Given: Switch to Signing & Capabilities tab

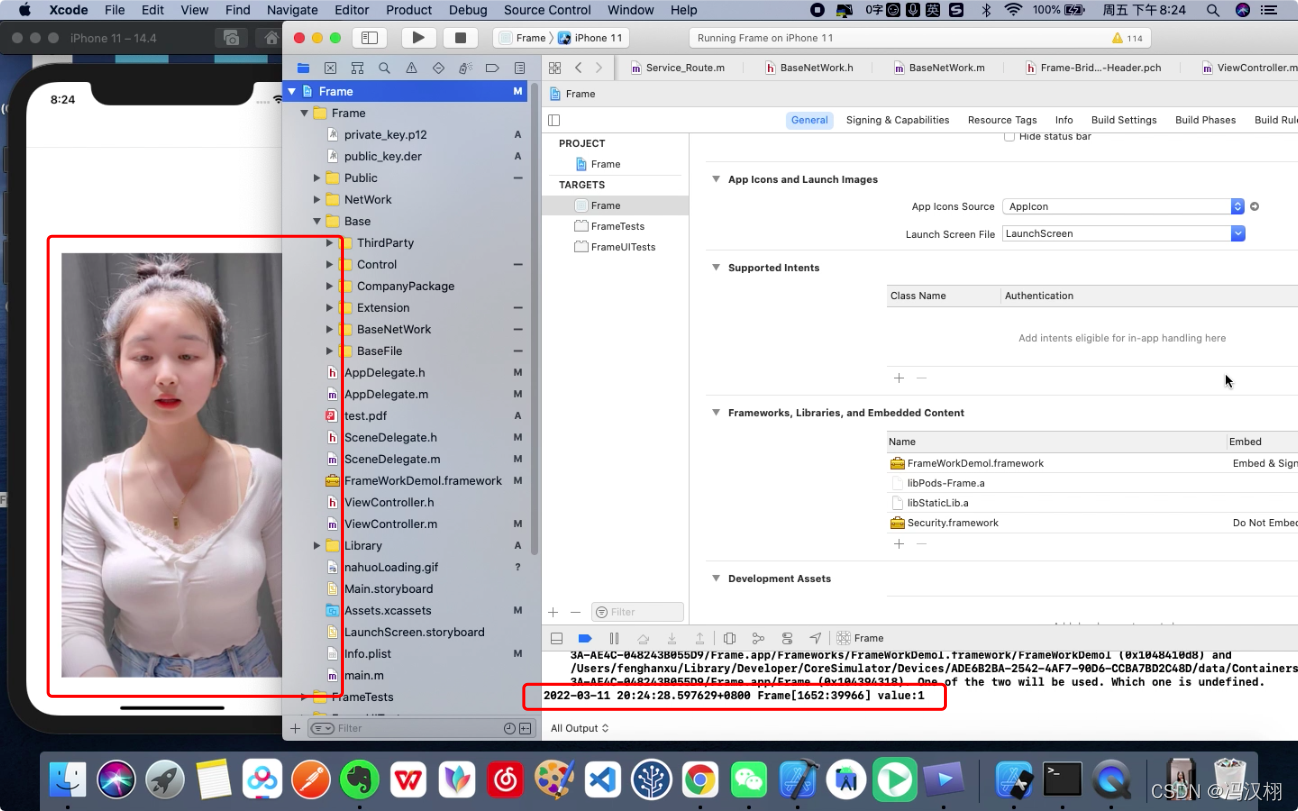Looking at the screenshot, I should [x=897, y=120].
